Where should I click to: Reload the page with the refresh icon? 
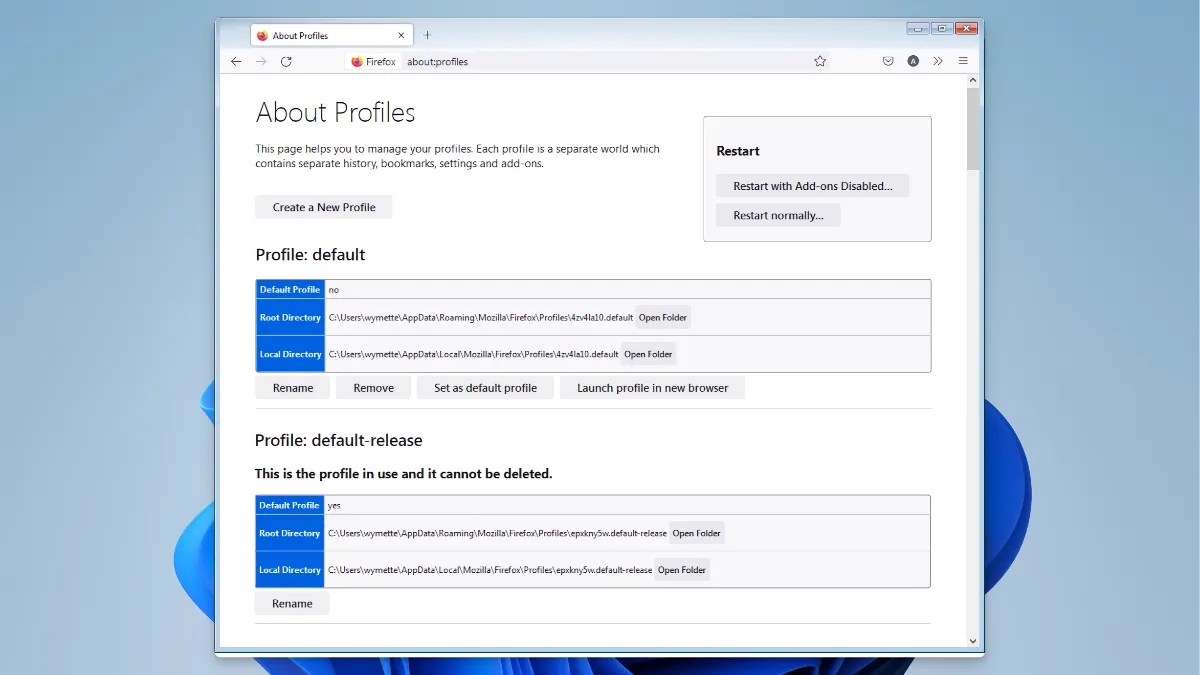click(286, 61)
